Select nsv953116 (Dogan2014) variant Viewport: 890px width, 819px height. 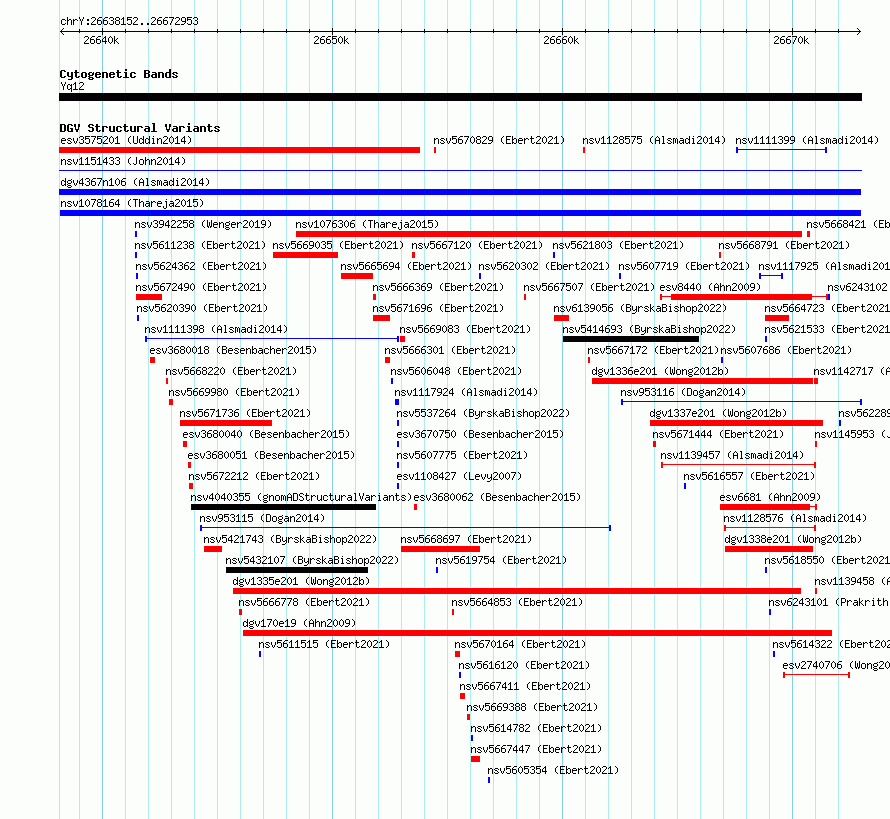(683, 392)
